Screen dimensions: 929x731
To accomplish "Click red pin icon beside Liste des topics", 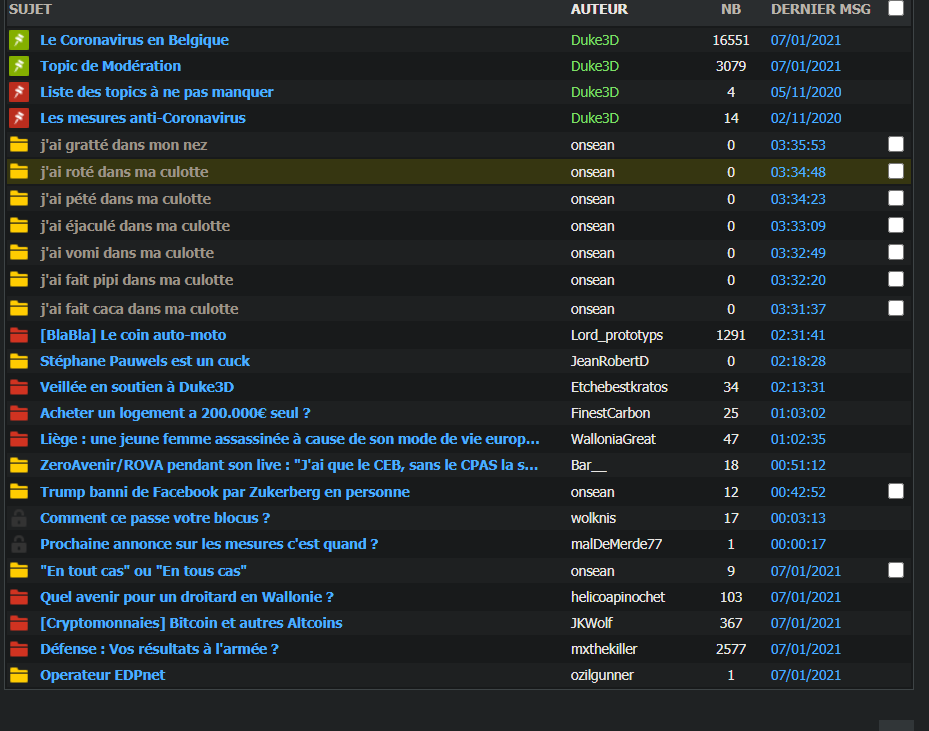I will pos(19,92).
